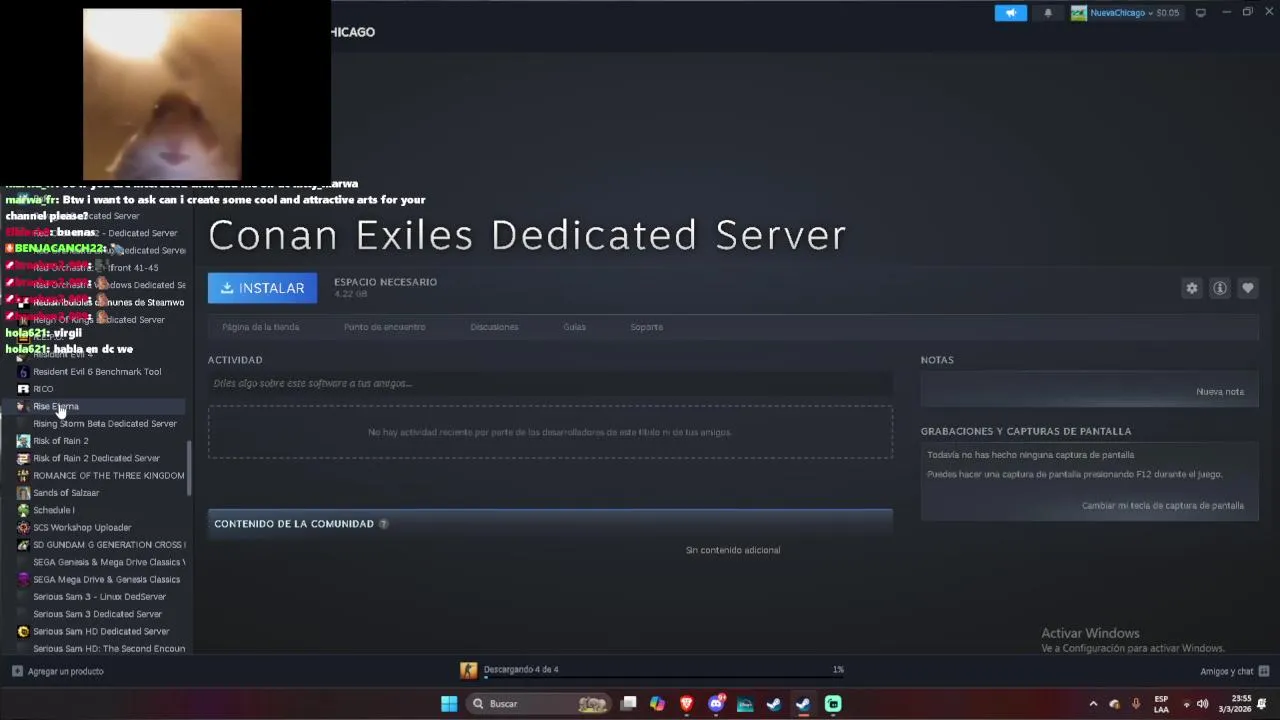1280x720 pixels.
Task: Click the taskbar Buscar search box
Action: 539,704
